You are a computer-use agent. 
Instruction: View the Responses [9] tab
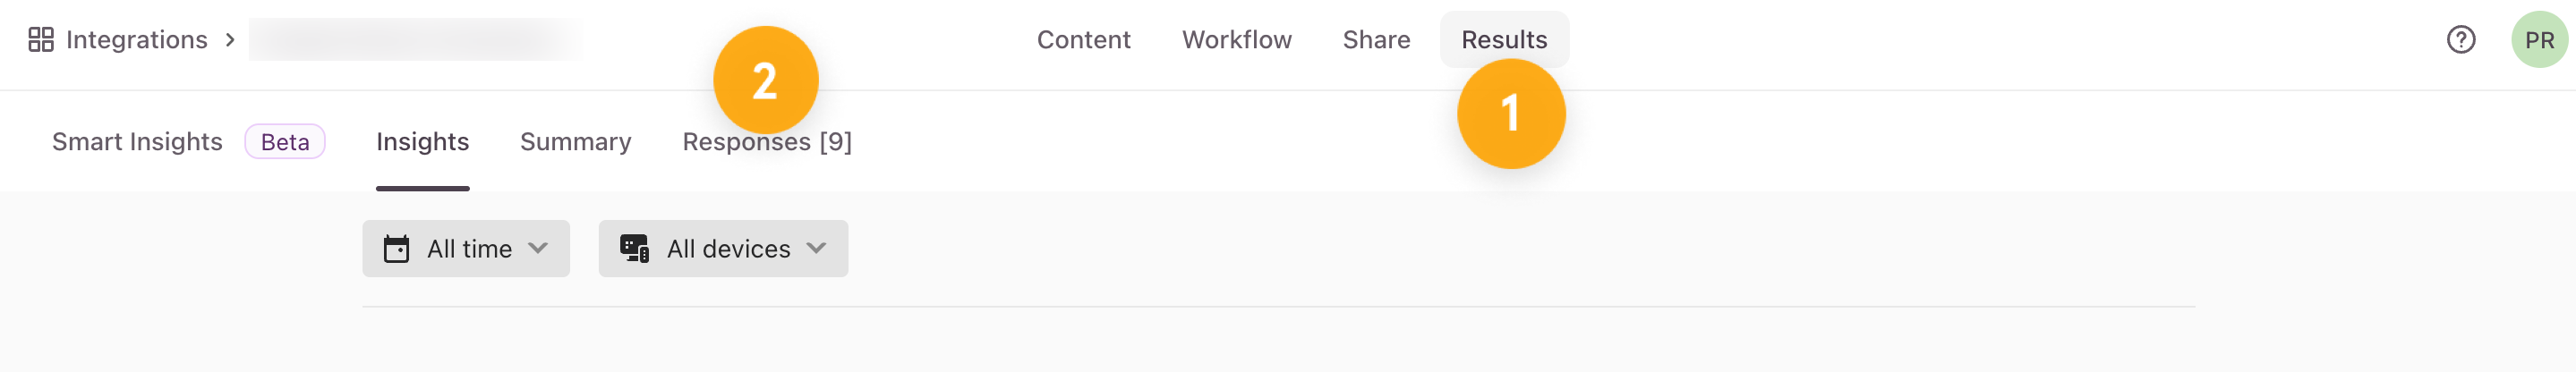(767, 142)
